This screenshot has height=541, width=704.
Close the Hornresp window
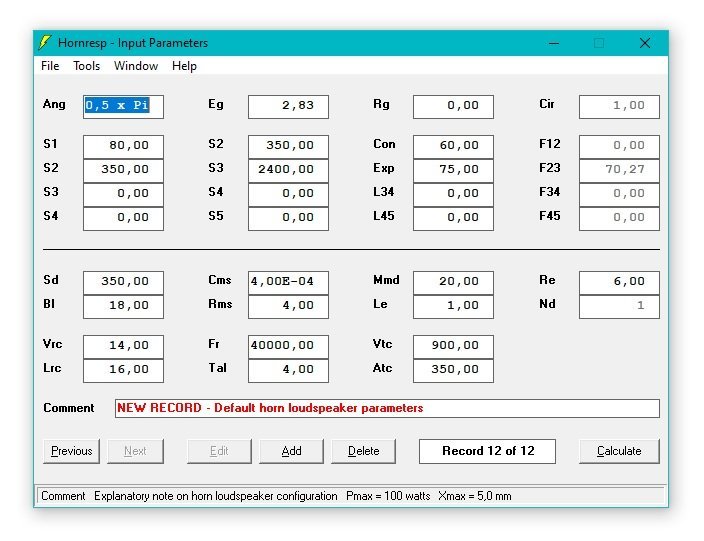pyautogui.click(x=645, y=43)
